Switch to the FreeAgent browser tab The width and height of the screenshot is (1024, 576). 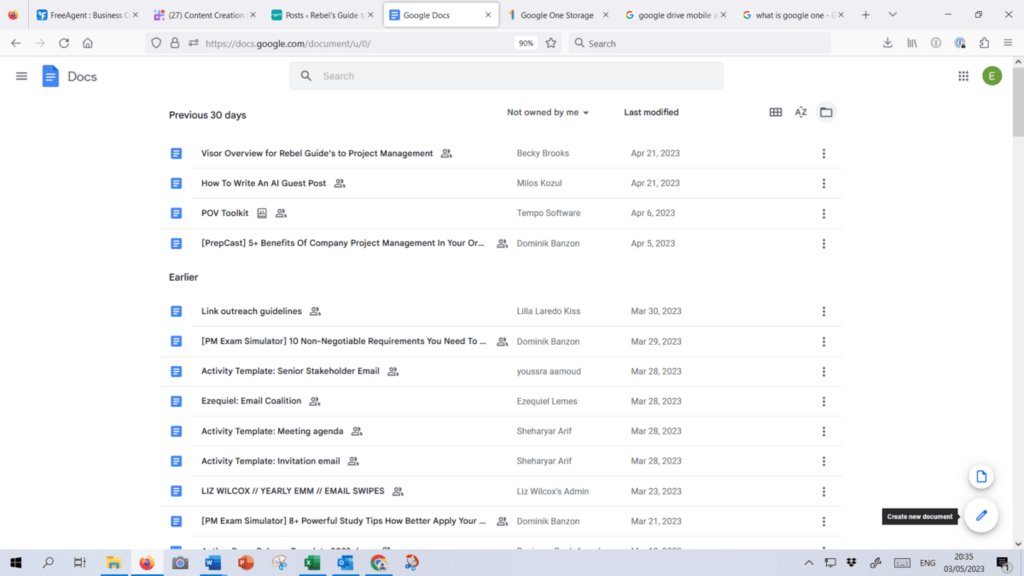pyautogui.click(x=87, y=14)
